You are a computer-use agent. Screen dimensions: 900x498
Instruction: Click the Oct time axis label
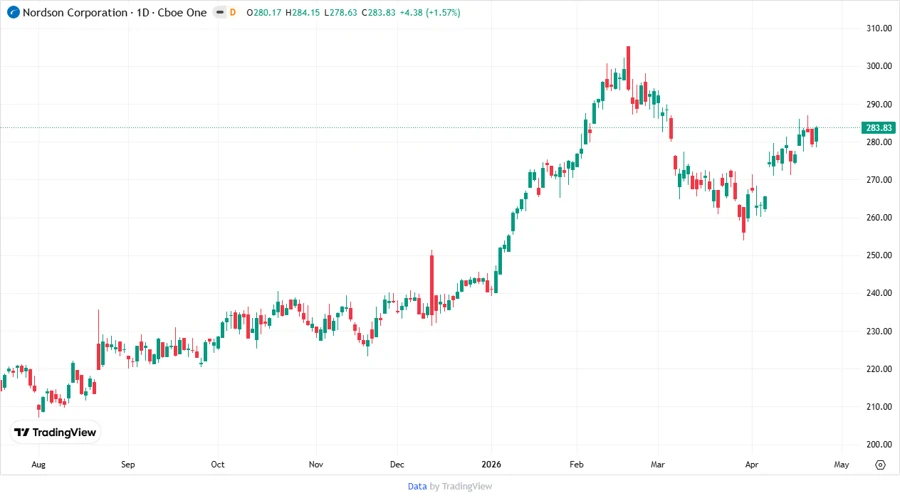(x=218, y=465)
